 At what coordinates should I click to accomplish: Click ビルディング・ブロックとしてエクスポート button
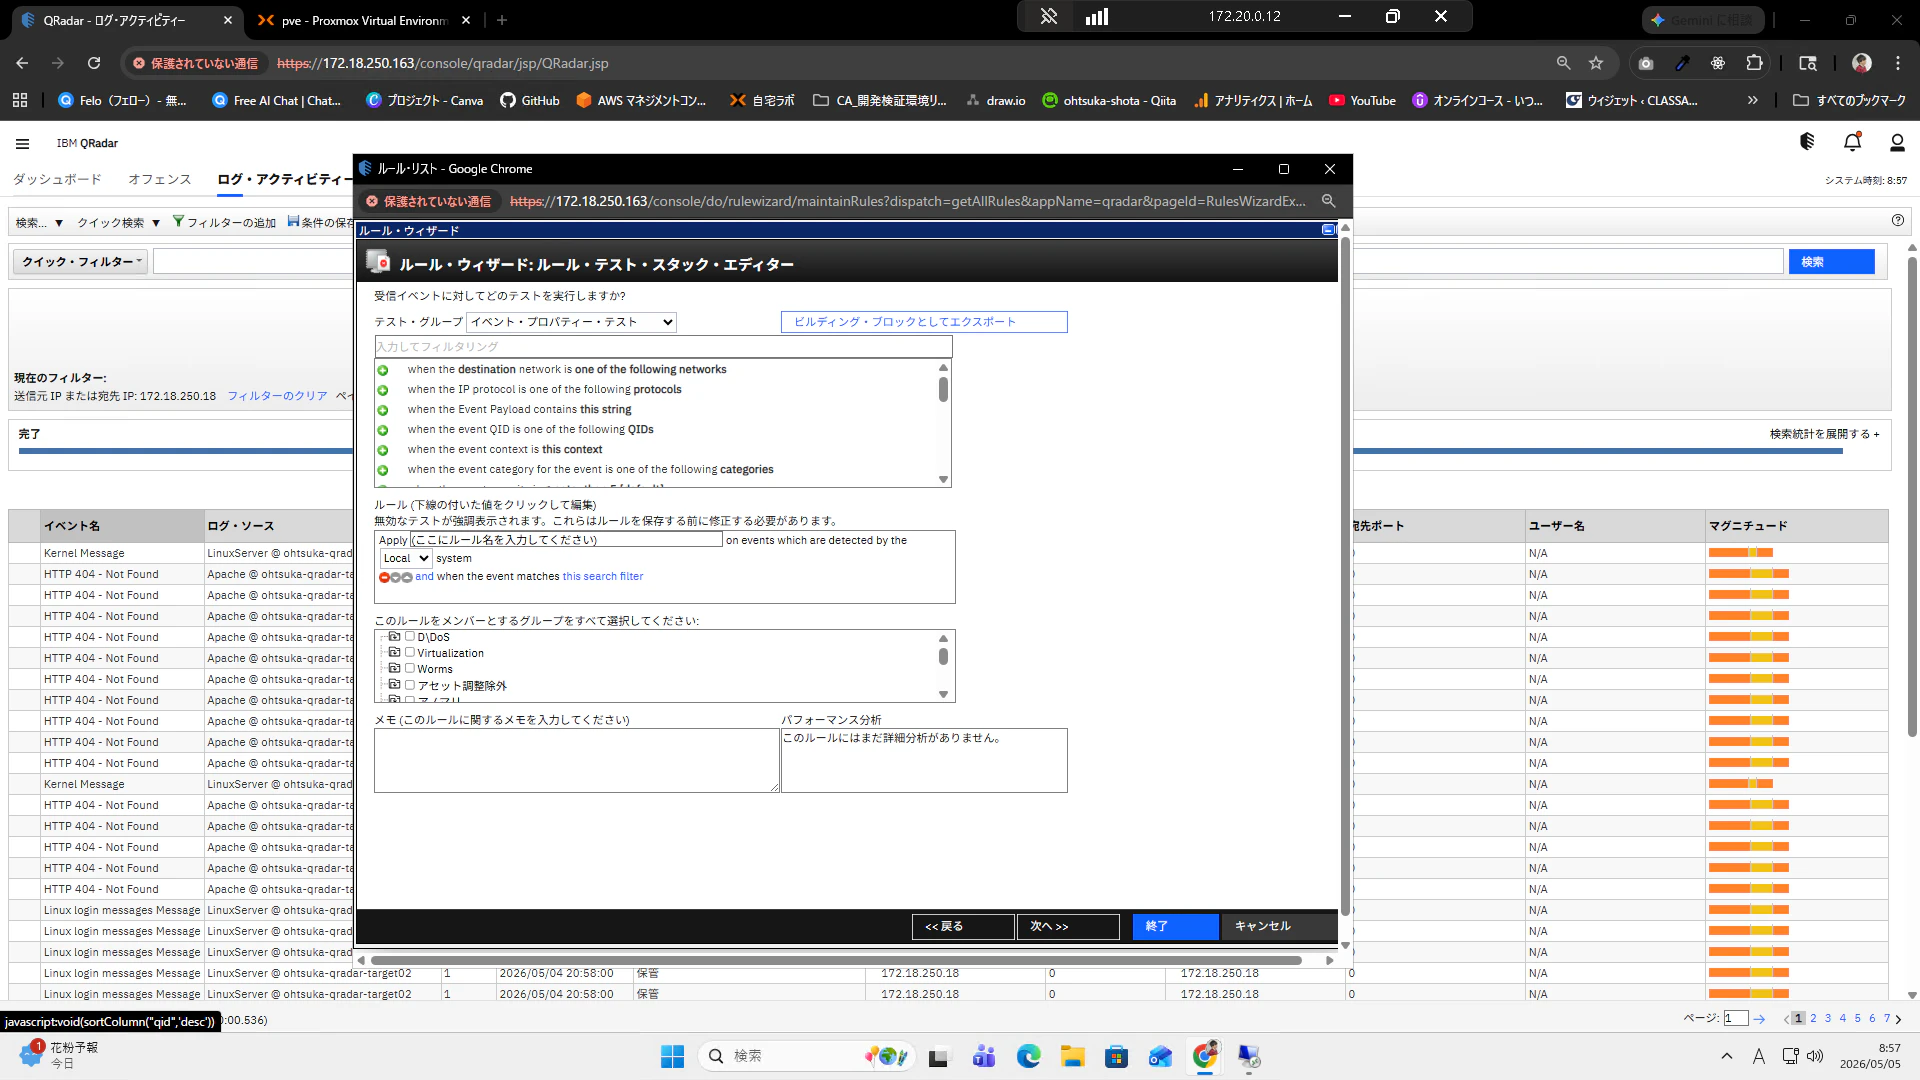pyautogui.click(x=924, y=322)
